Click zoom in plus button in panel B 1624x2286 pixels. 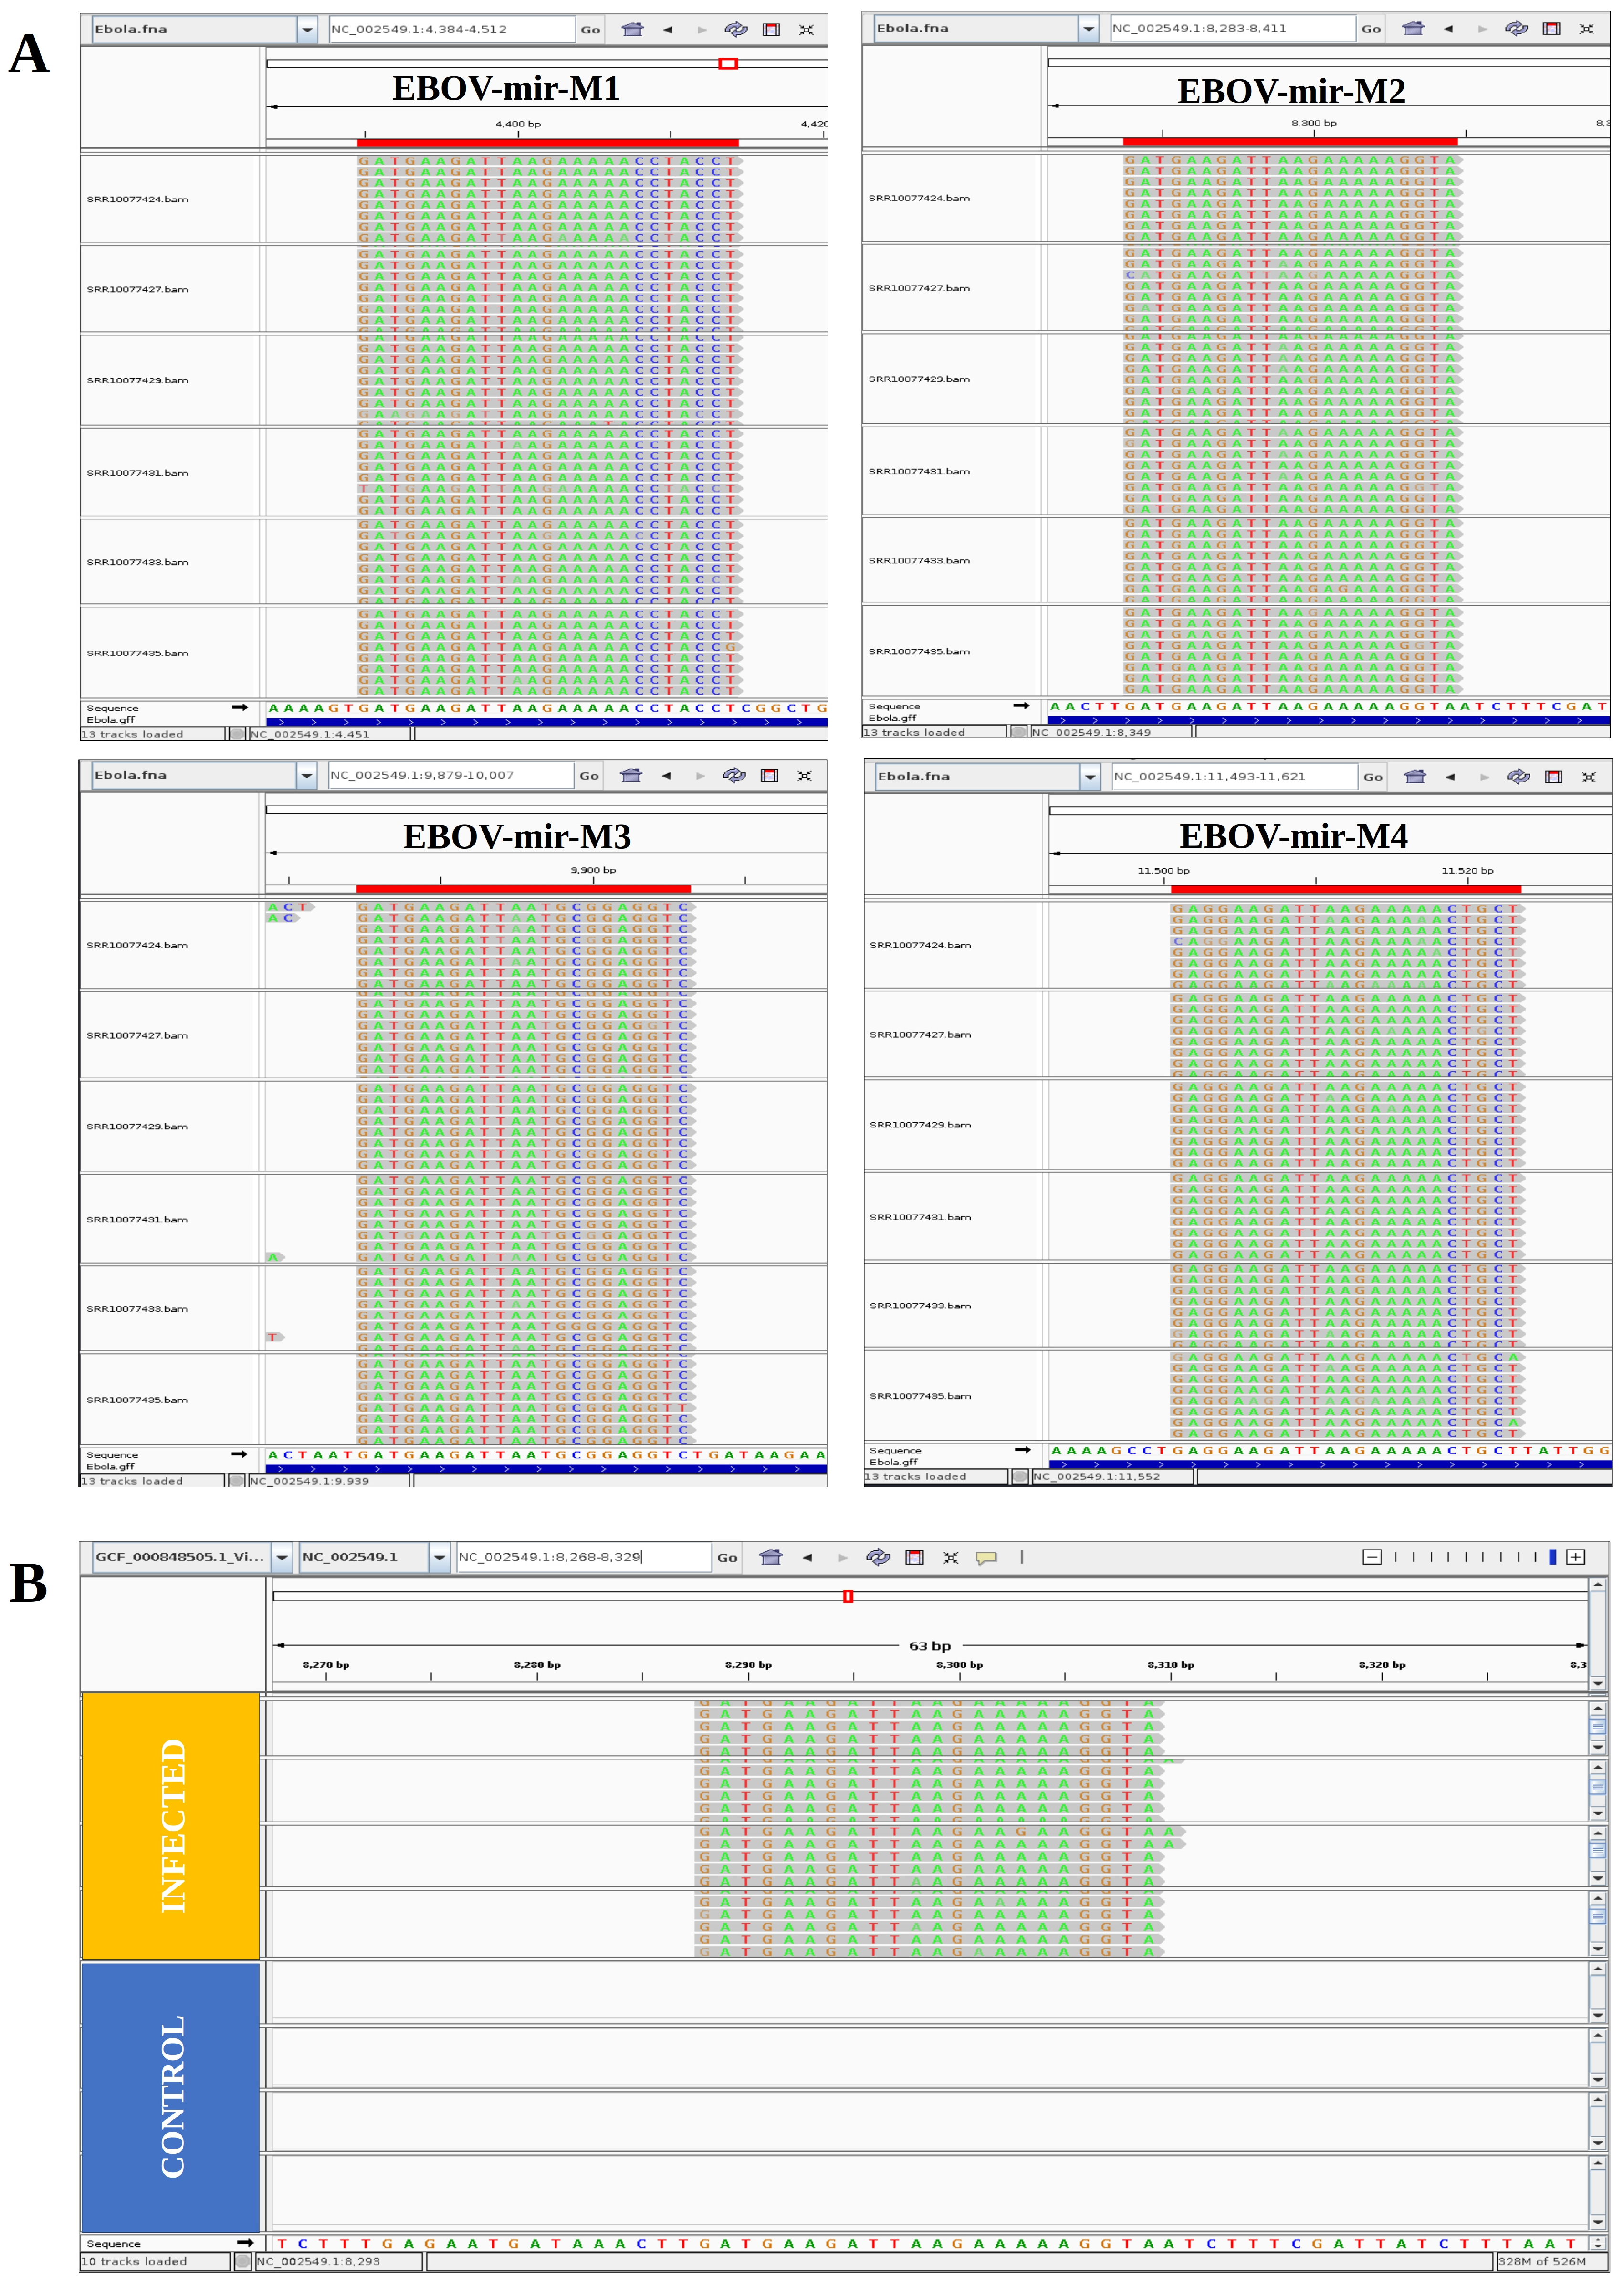tap(1576, 1557)
